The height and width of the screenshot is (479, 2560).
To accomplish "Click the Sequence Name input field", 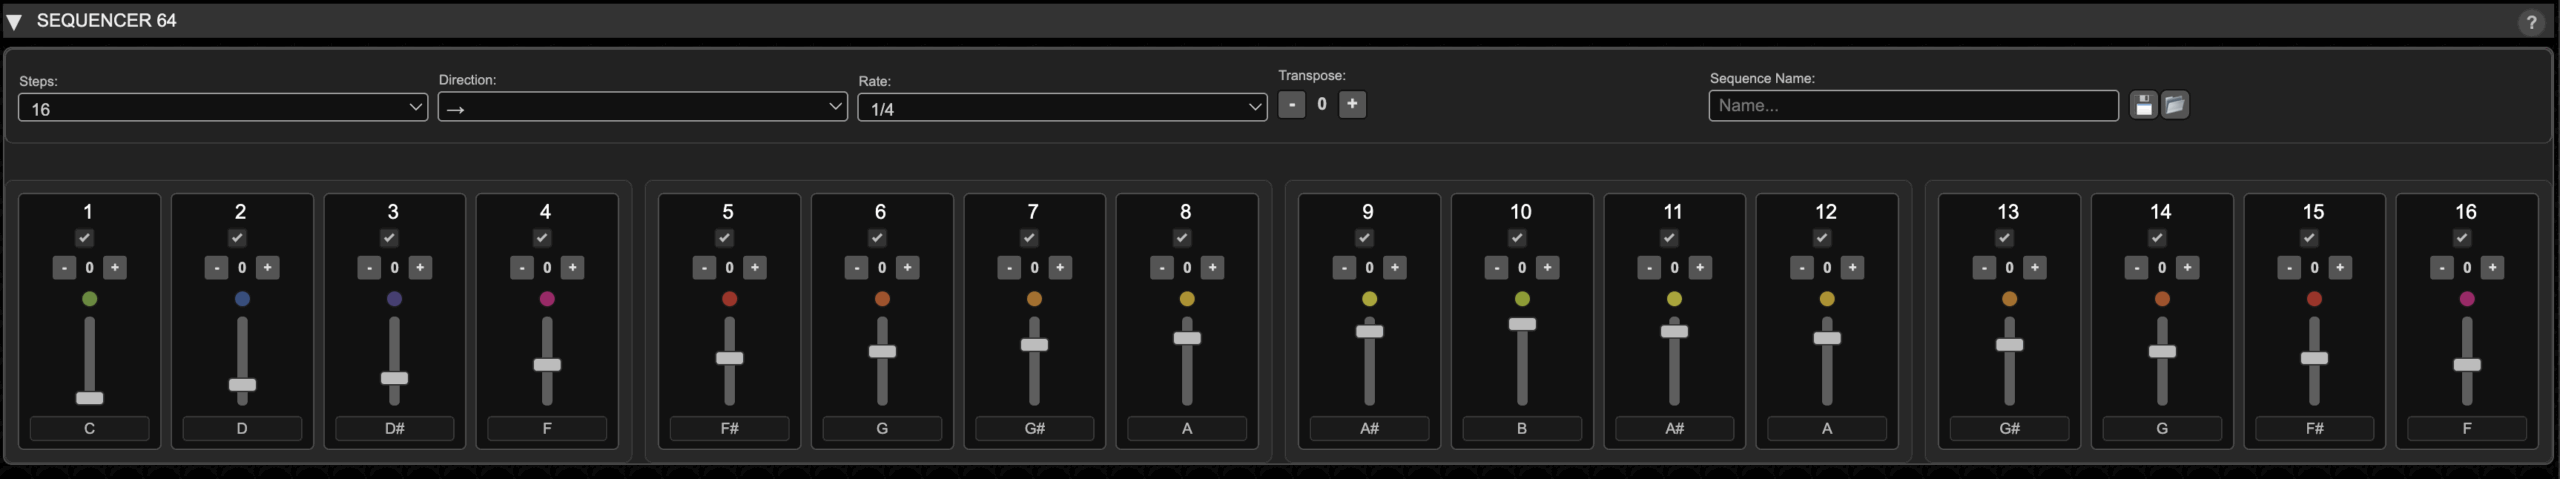I will click(x=1914, y=105).
